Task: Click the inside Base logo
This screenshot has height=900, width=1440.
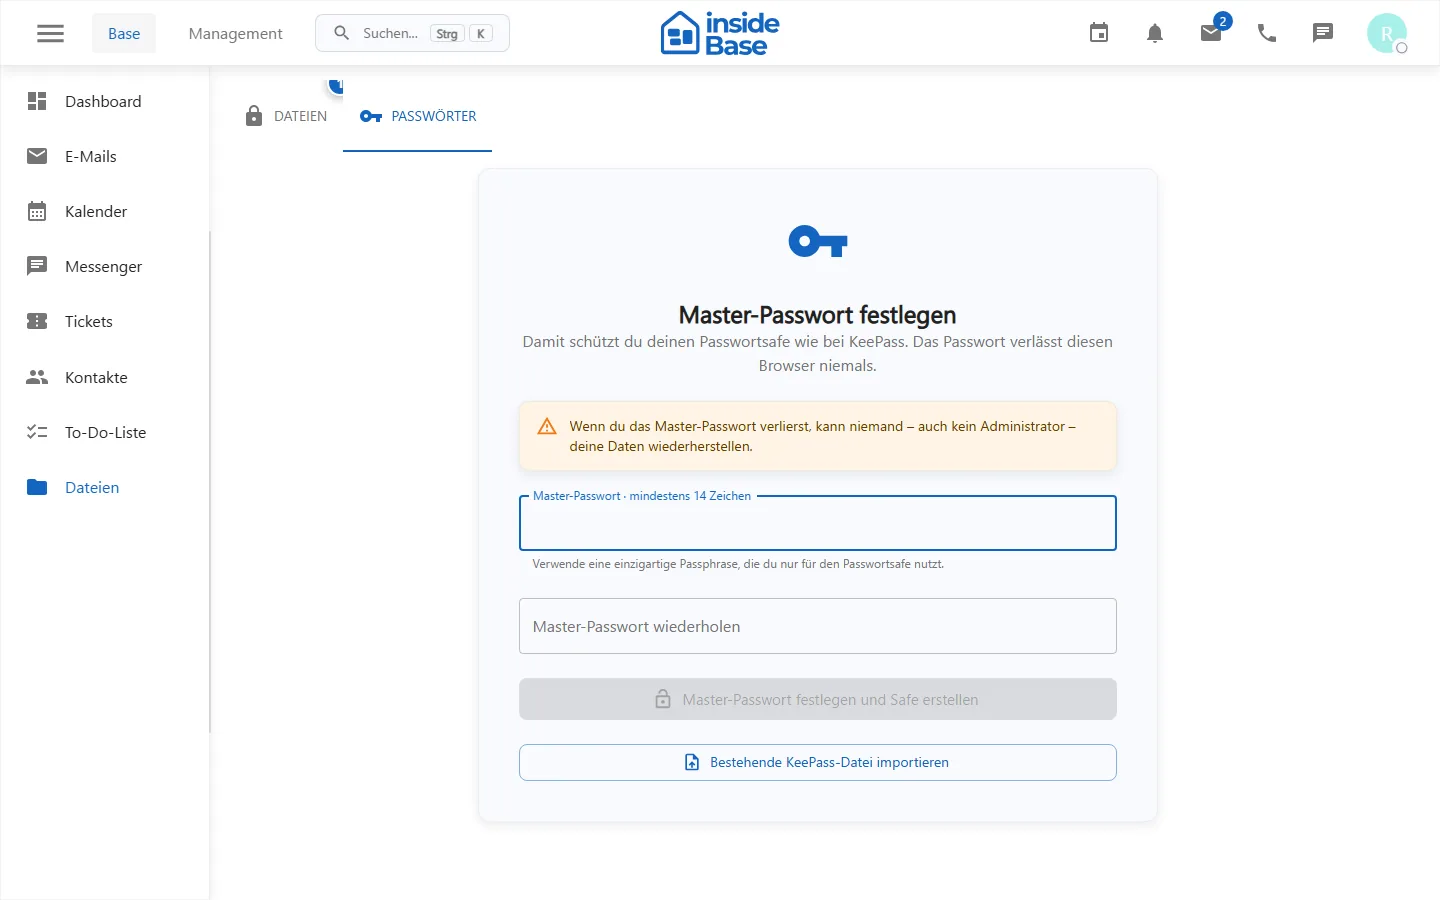Action: 720,33
